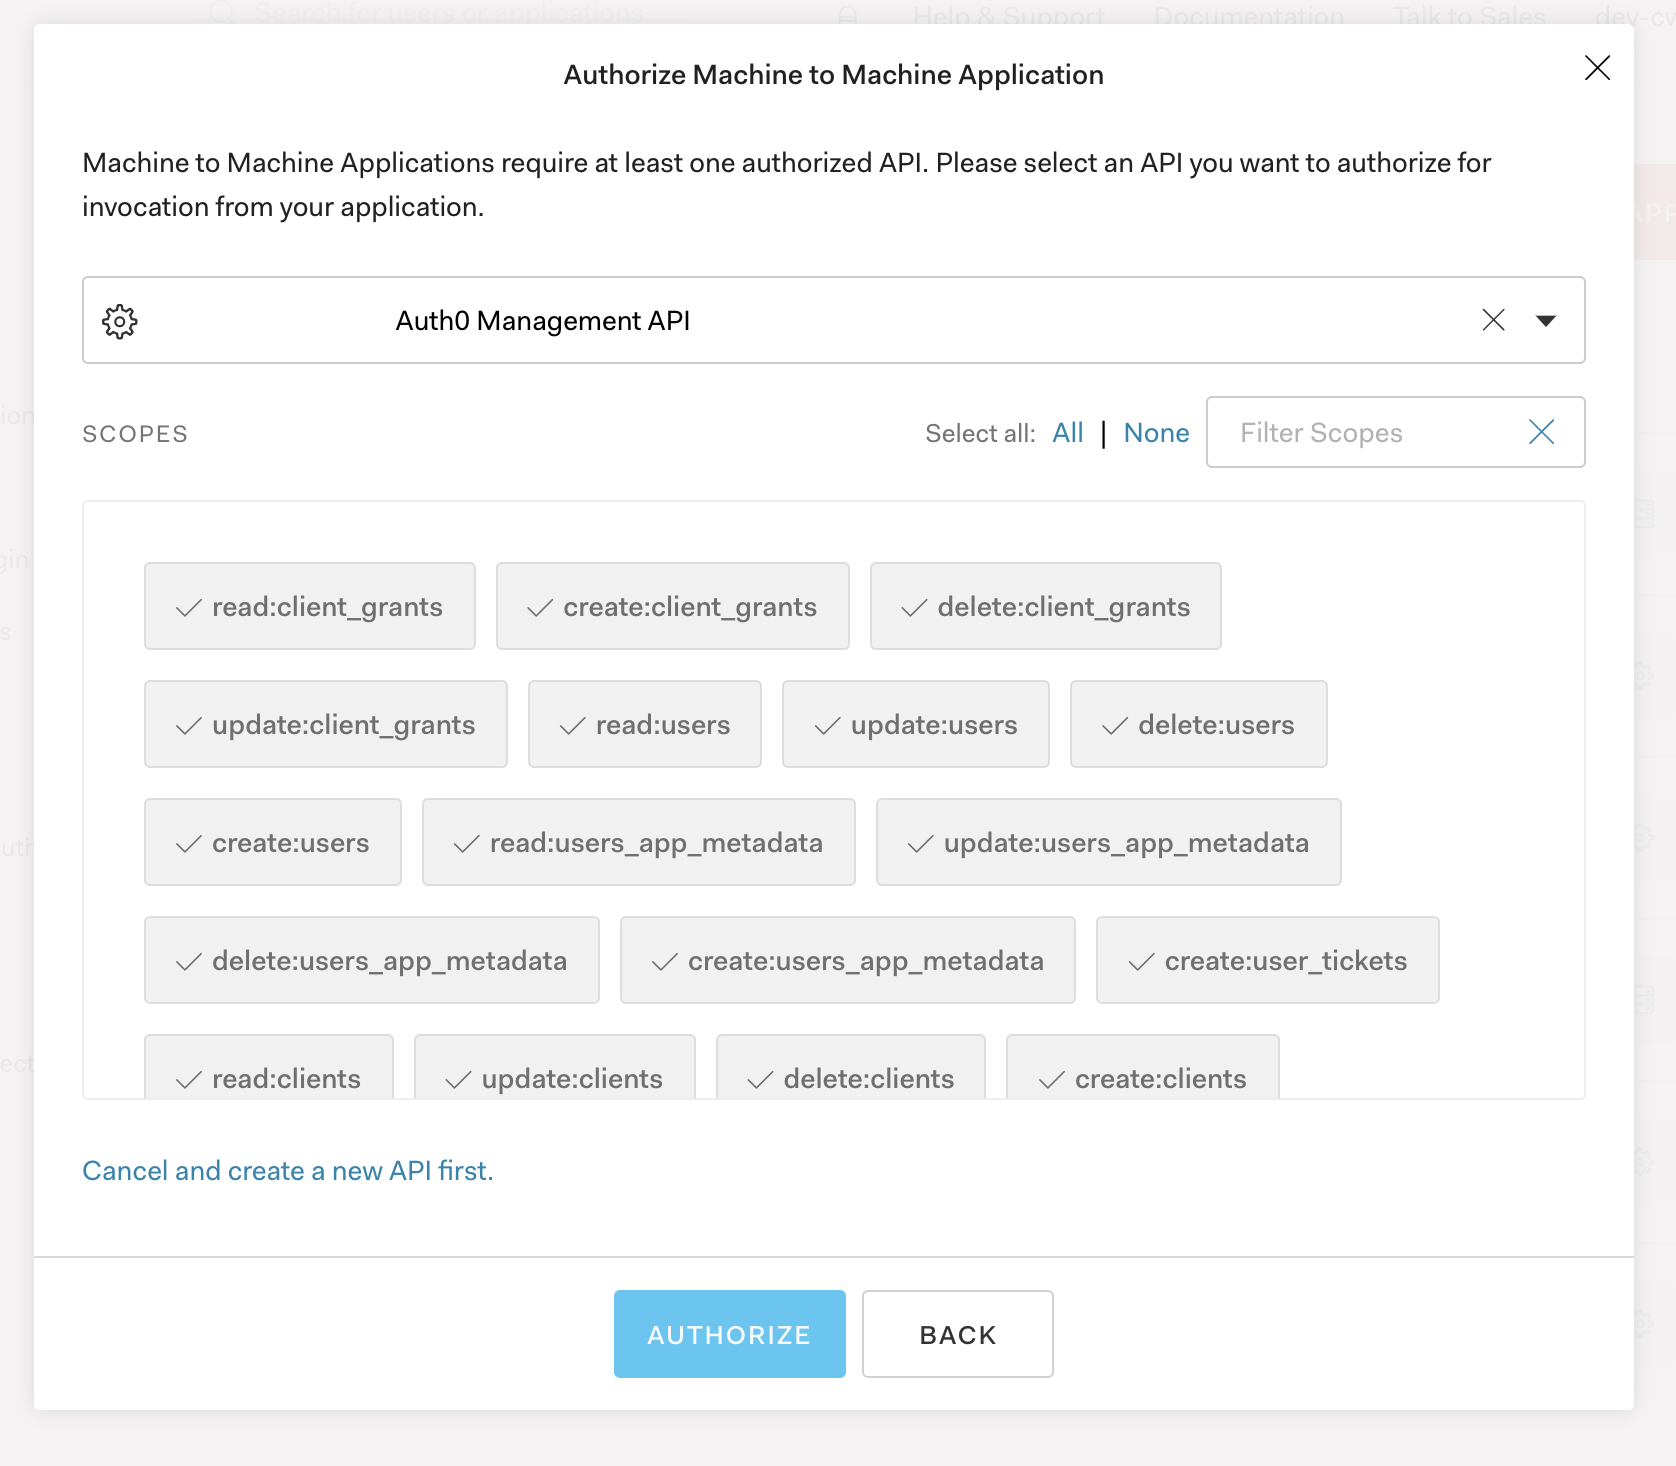Open the Cancel and create a new API first link
Viewport: 1676px width, 1466px height.
coord(288,1170)
